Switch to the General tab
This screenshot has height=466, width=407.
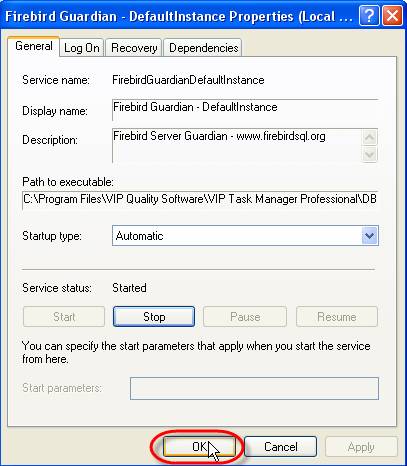pyautogui.click(x=34, y=46)
